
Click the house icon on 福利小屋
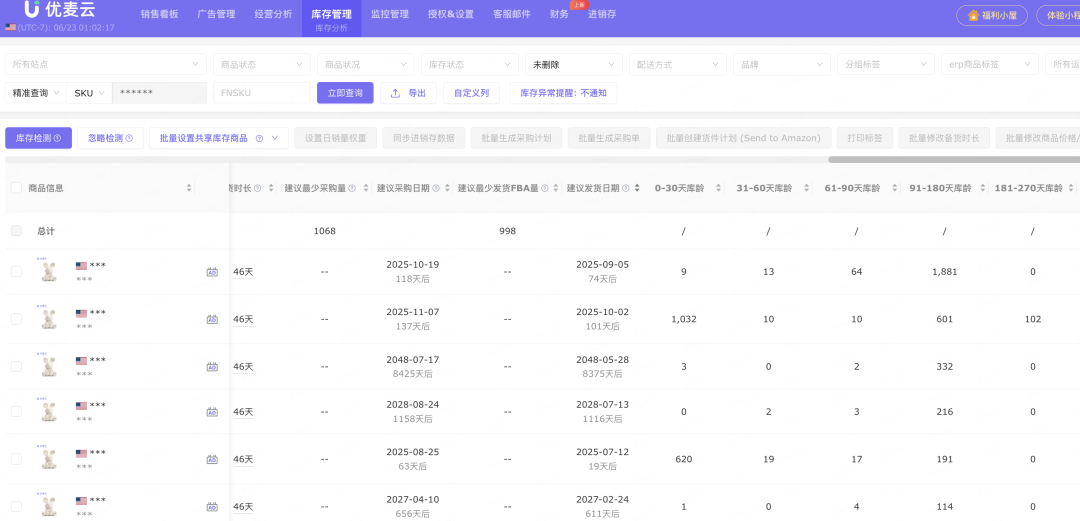click(973, 15)
